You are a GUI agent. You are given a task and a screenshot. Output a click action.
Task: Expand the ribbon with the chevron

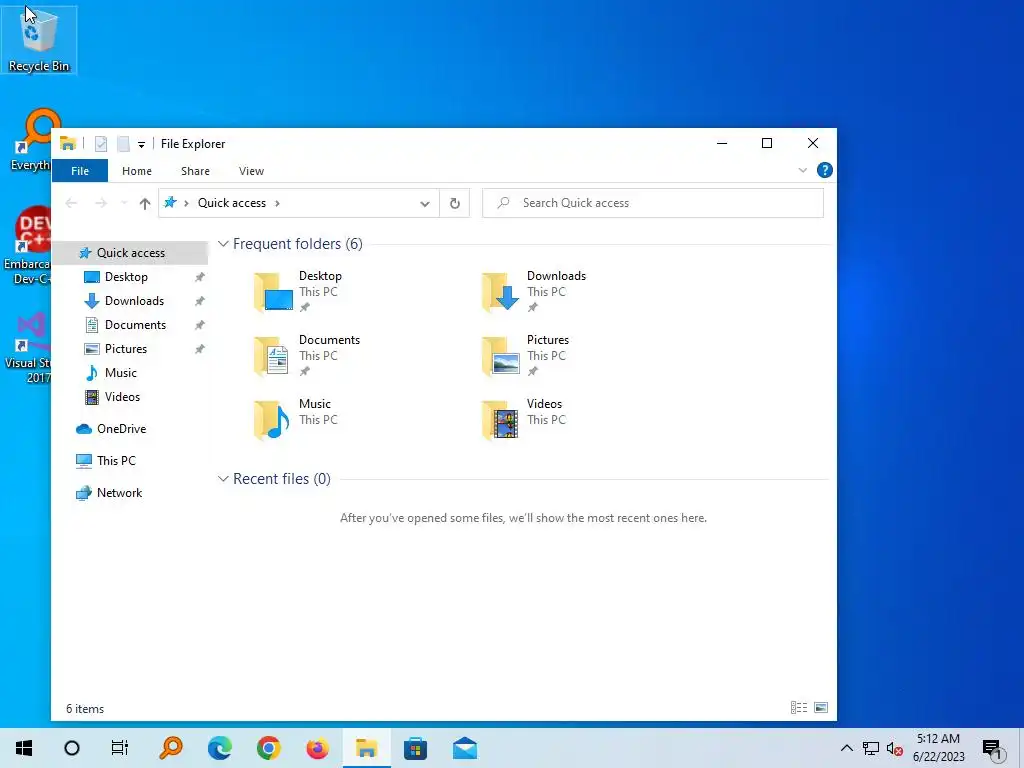(803, 170)
